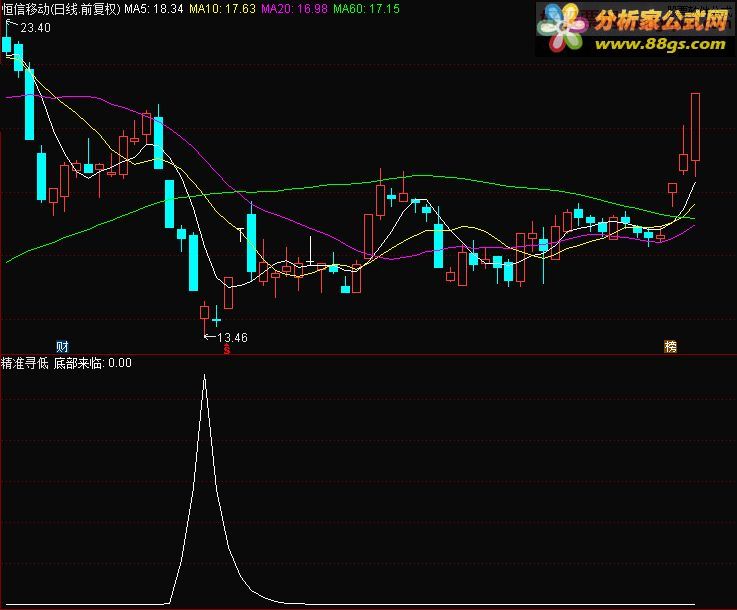Click the red S marker below the chart
The image size is (737, 610).
pyautogui.click(x=227, y=349)
